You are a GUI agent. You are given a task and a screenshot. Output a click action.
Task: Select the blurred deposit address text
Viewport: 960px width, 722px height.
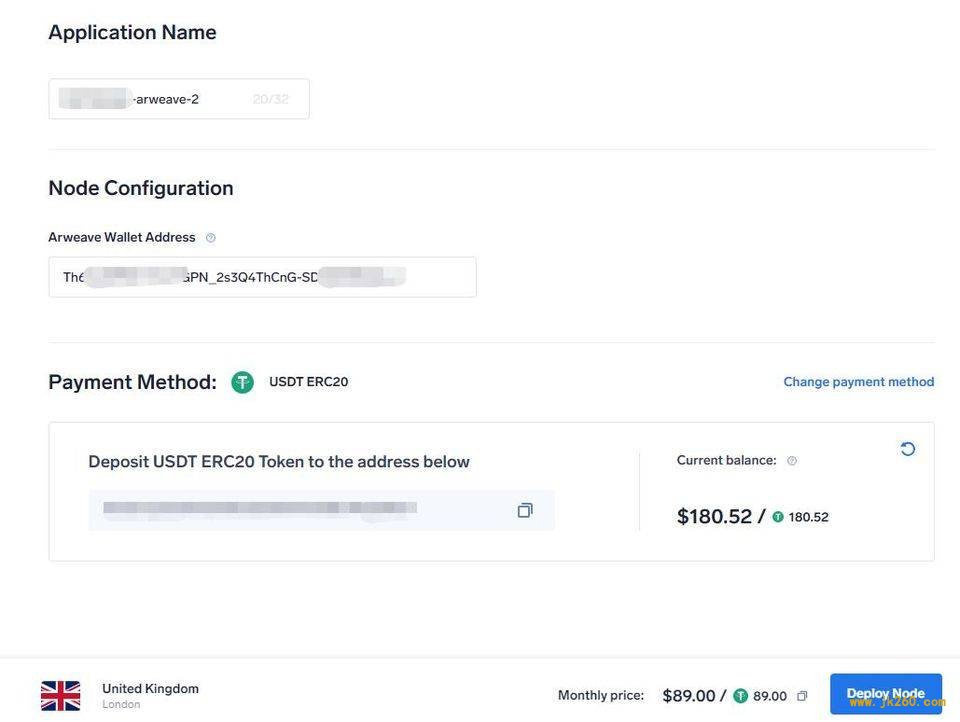tap(260, 508)
